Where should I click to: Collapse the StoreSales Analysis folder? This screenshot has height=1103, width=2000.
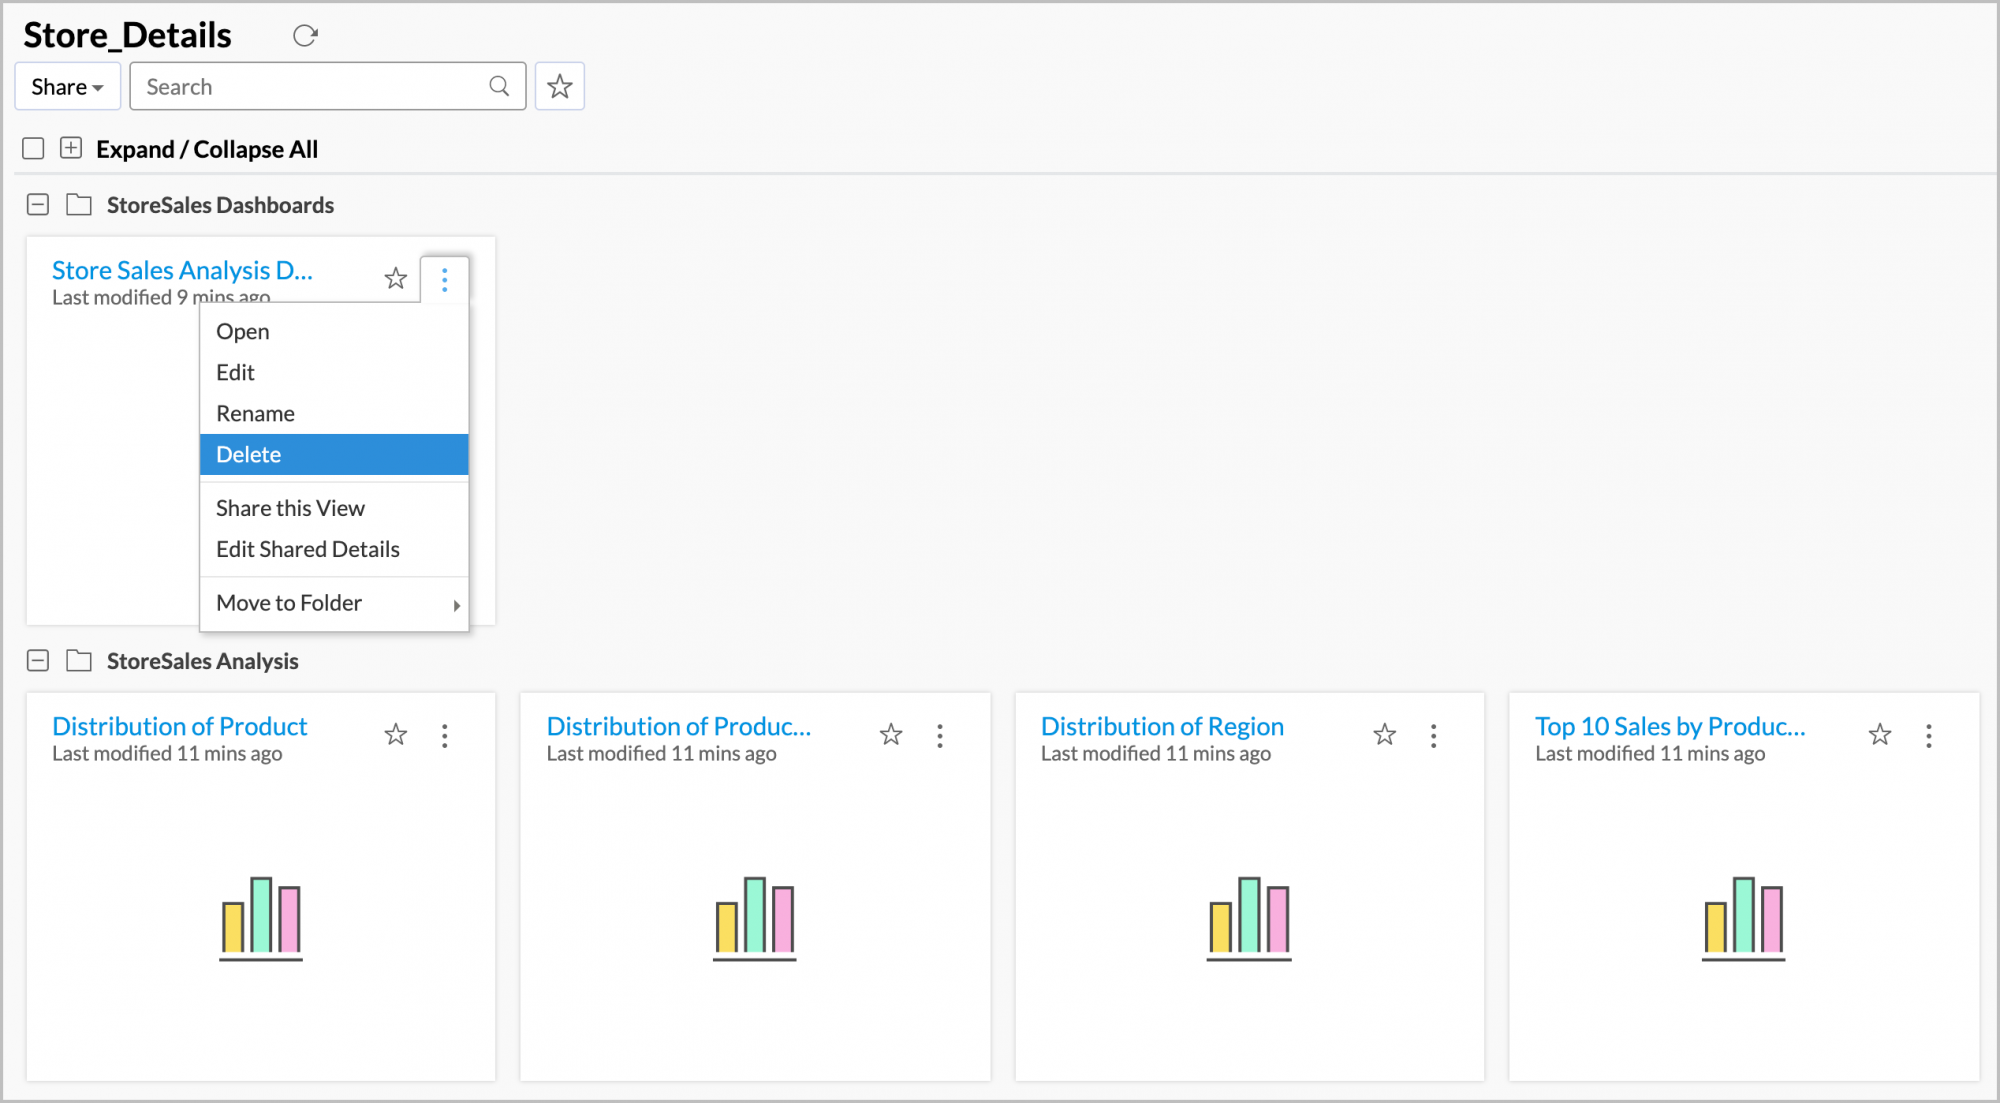[x=38, y=661]
